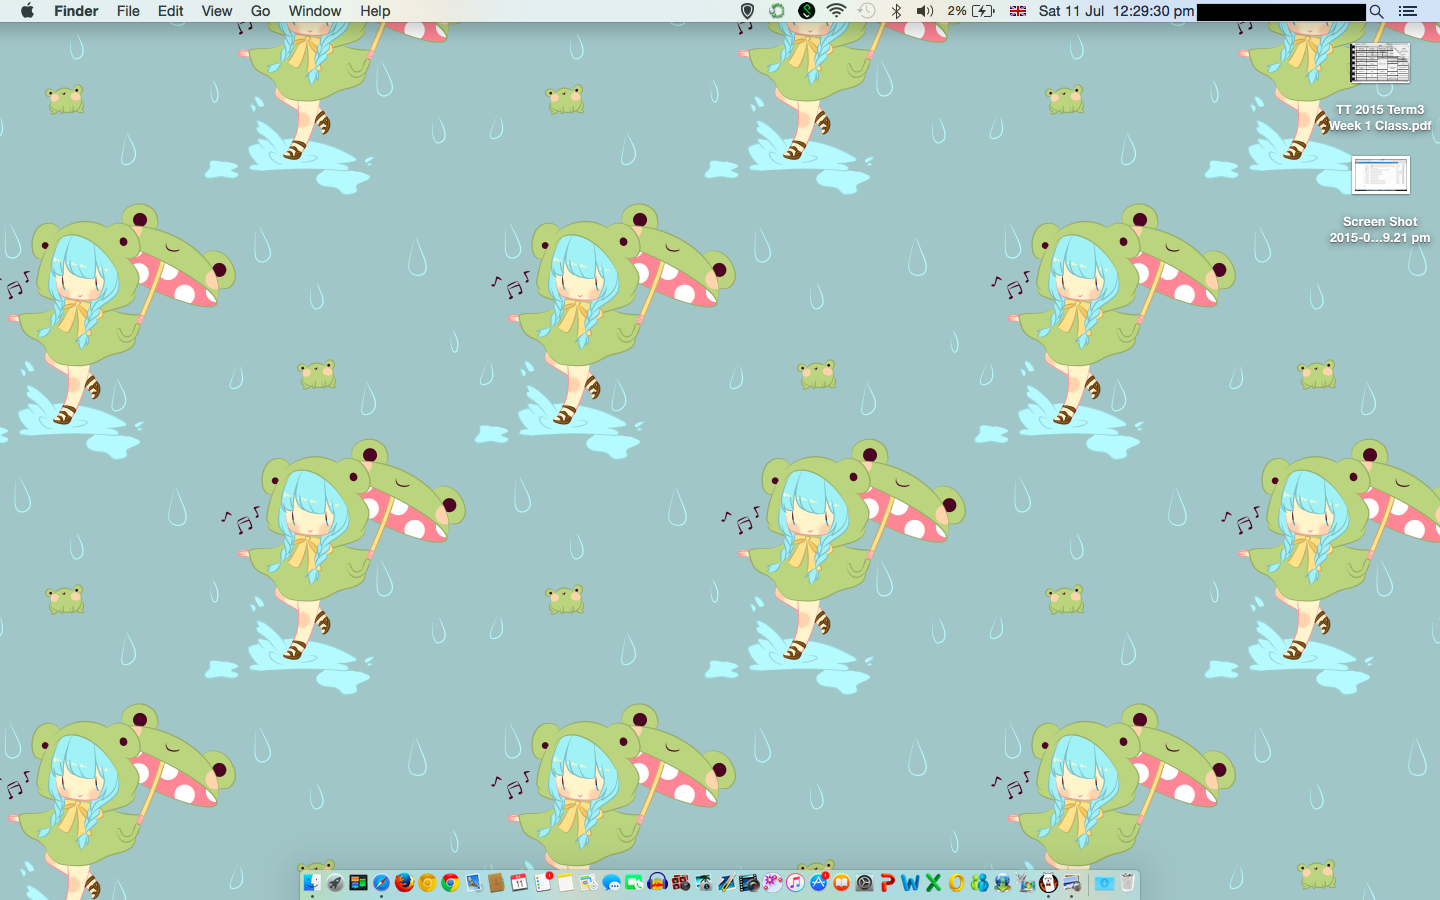Open Reminders with badge in Dock
This screenshot has height=900, width=1440.
(x=542, y=883)
